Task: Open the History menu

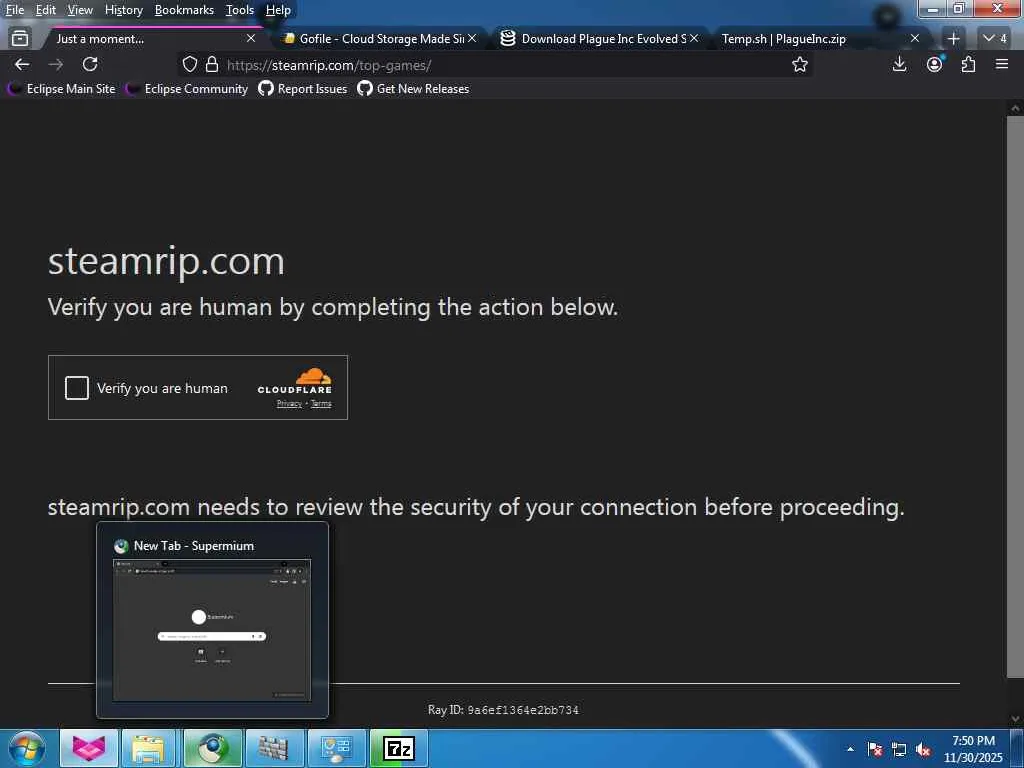Action: pos(123,10)
